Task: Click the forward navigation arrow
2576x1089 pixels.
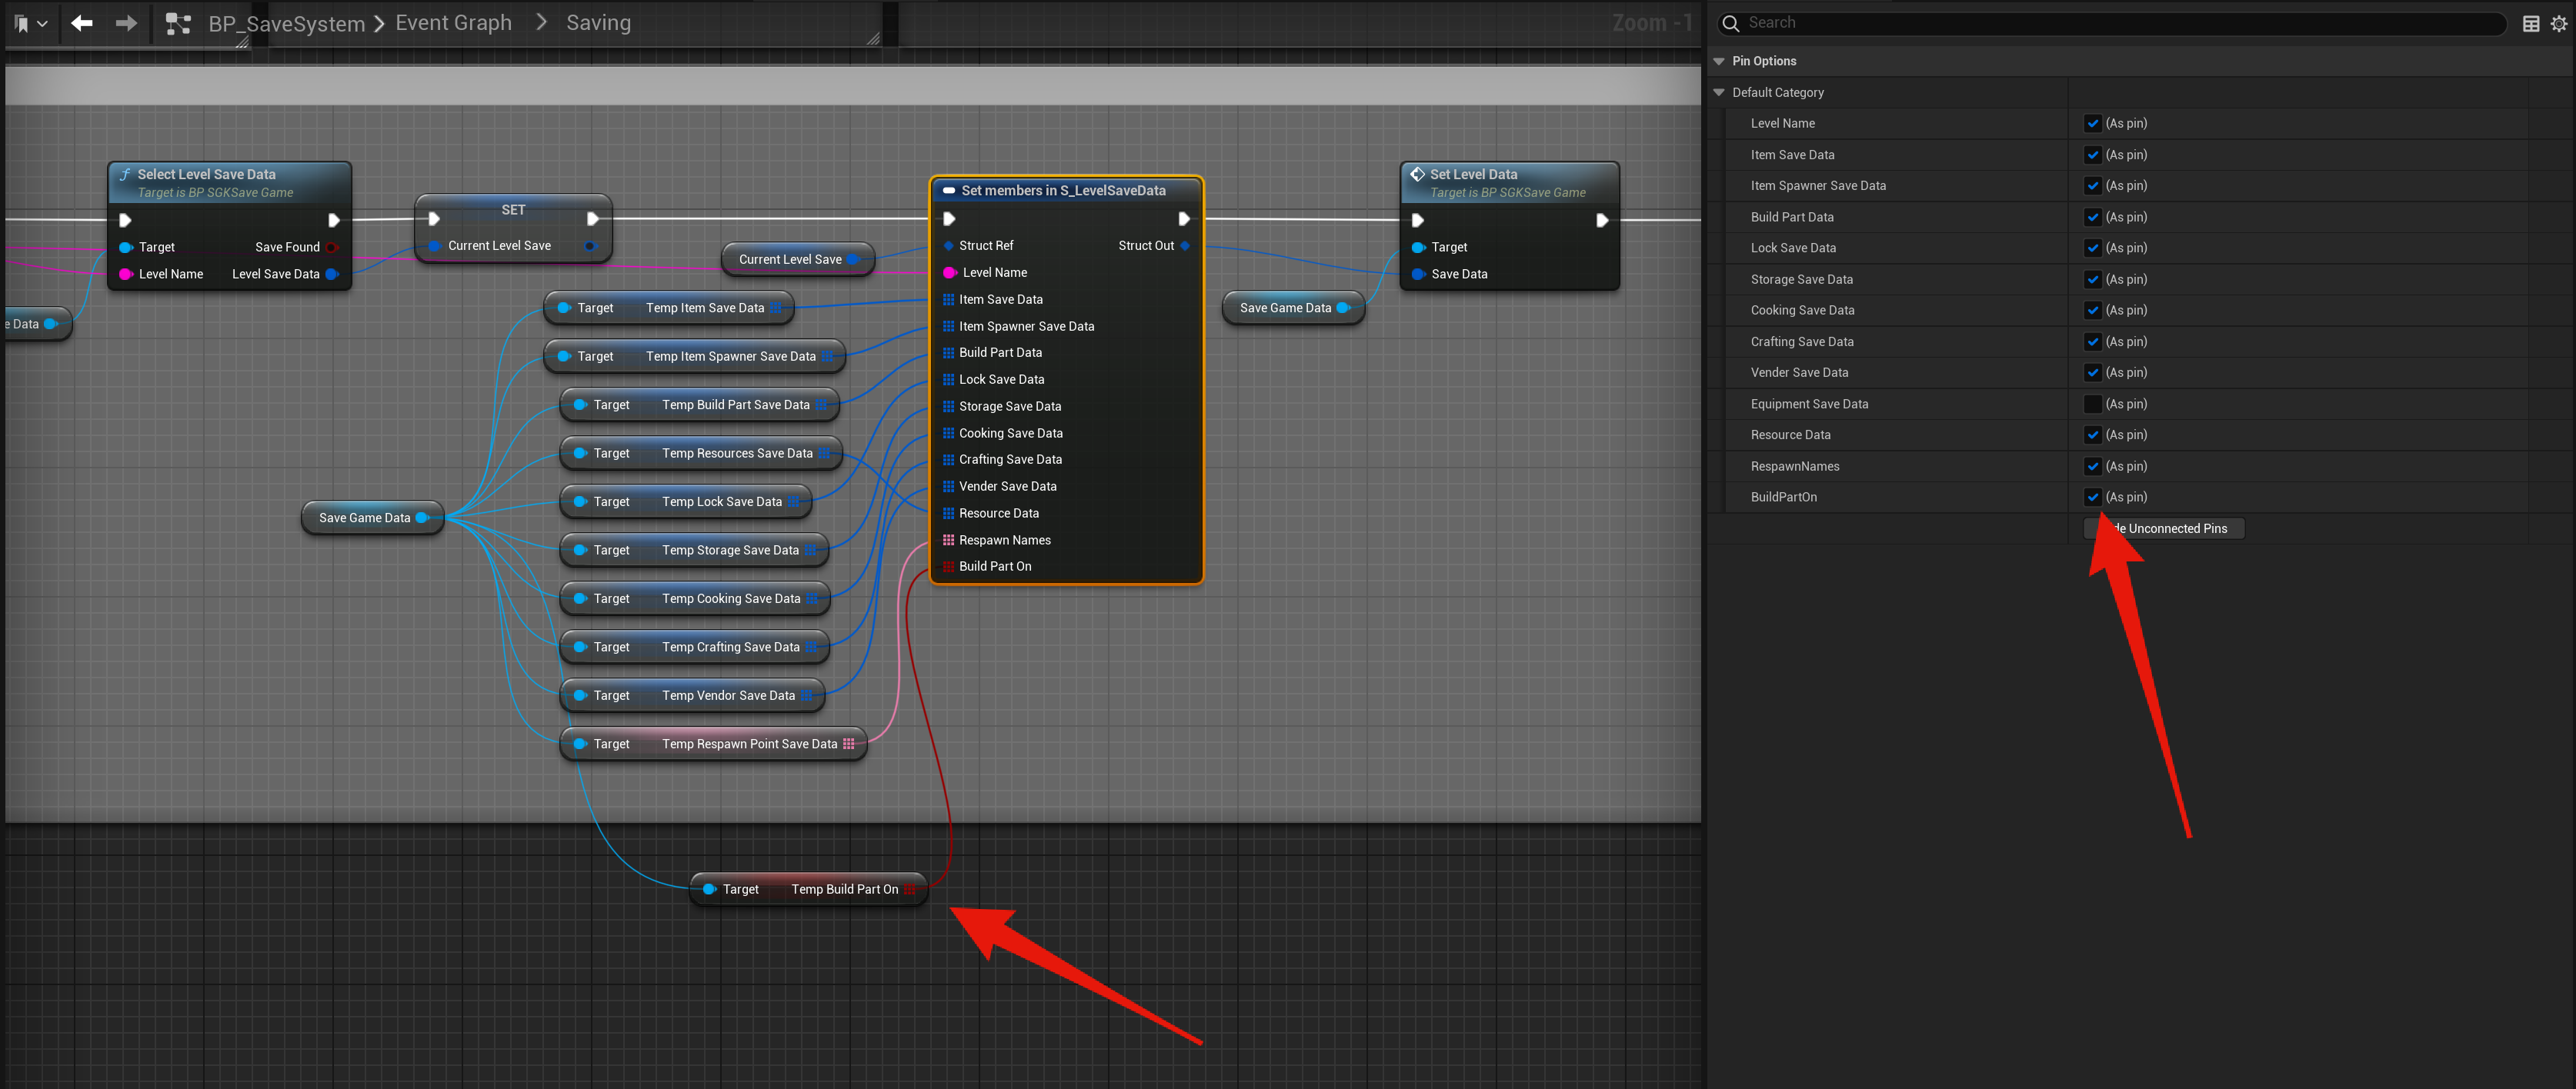Action: [x=126, y=23]
